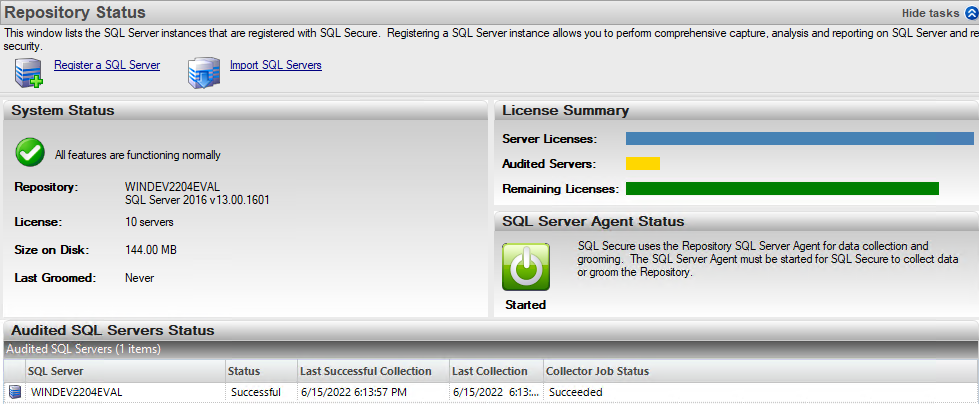Viewport: 979px width, 404px height.
Task: Collapse tasks using the Hide tasks chevron
Action: coord(970,13)
